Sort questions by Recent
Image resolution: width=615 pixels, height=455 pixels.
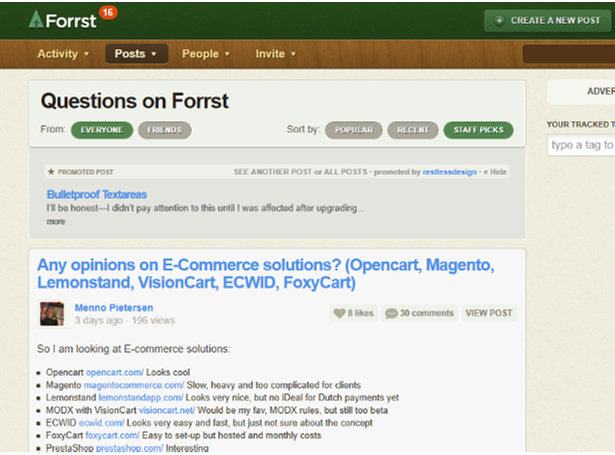point(413,130)
